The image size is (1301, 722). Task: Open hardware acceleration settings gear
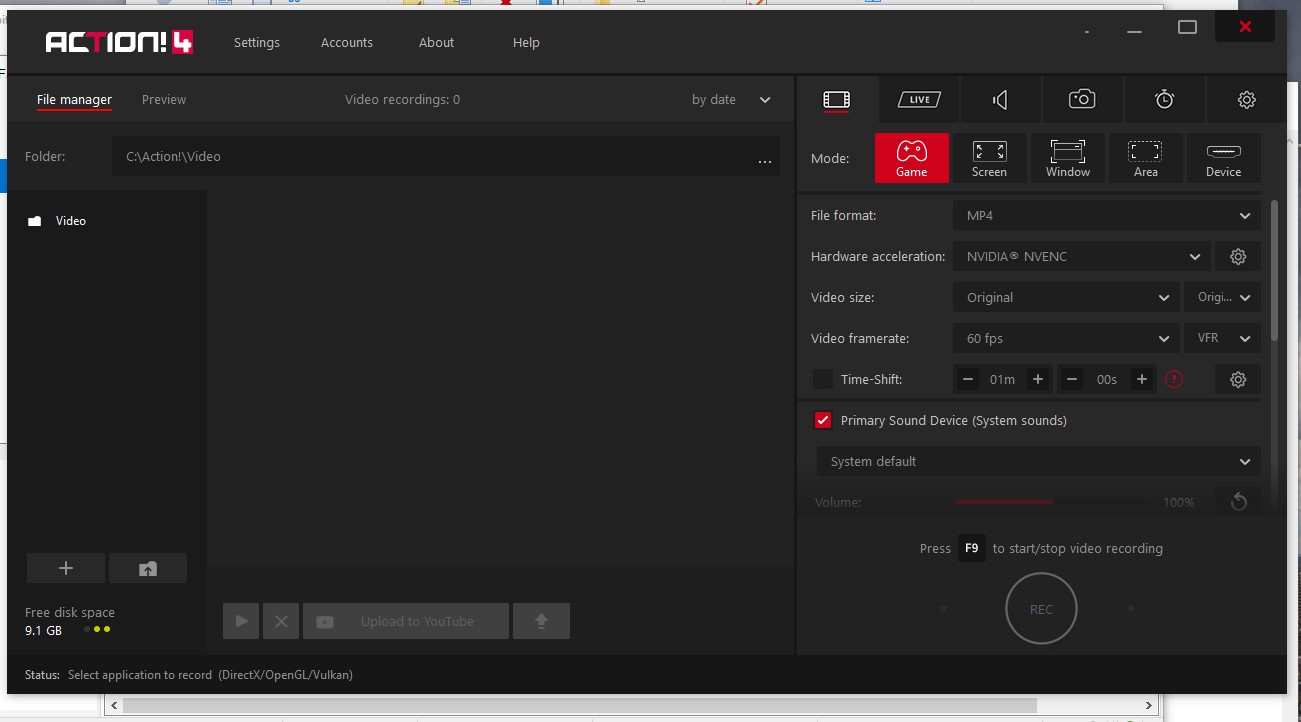tap(1238, 256)
